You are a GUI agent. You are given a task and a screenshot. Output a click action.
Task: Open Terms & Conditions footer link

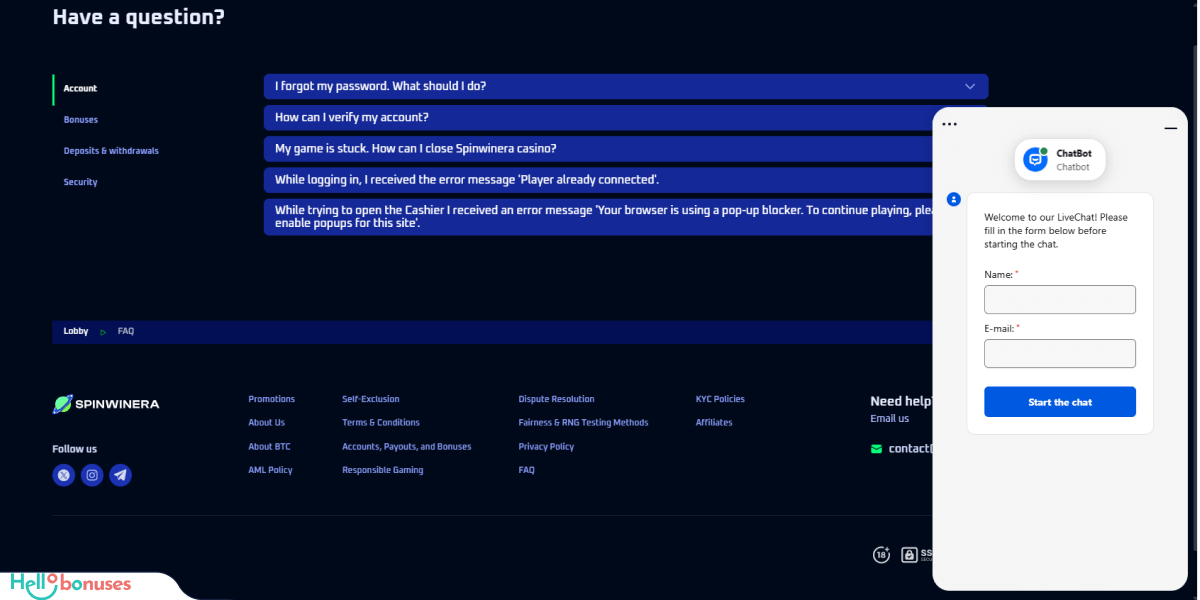pos(381,422)
